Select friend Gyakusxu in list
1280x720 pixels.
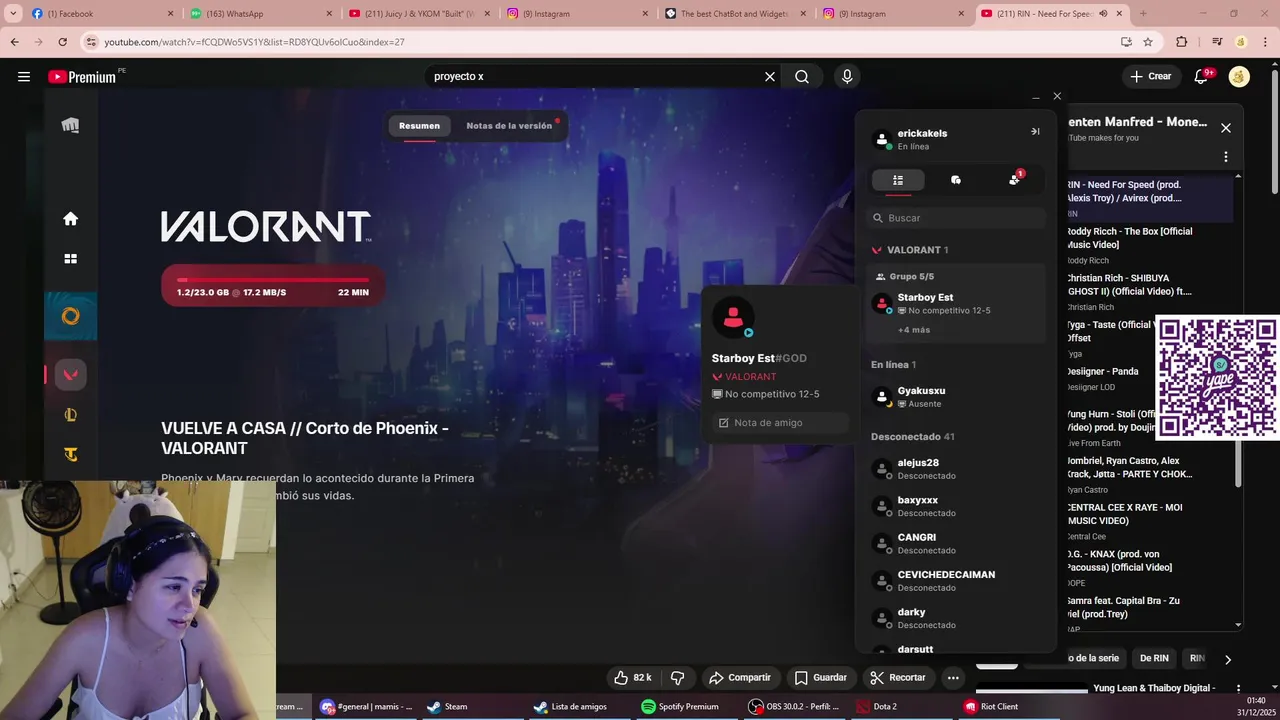coord(956,397)
